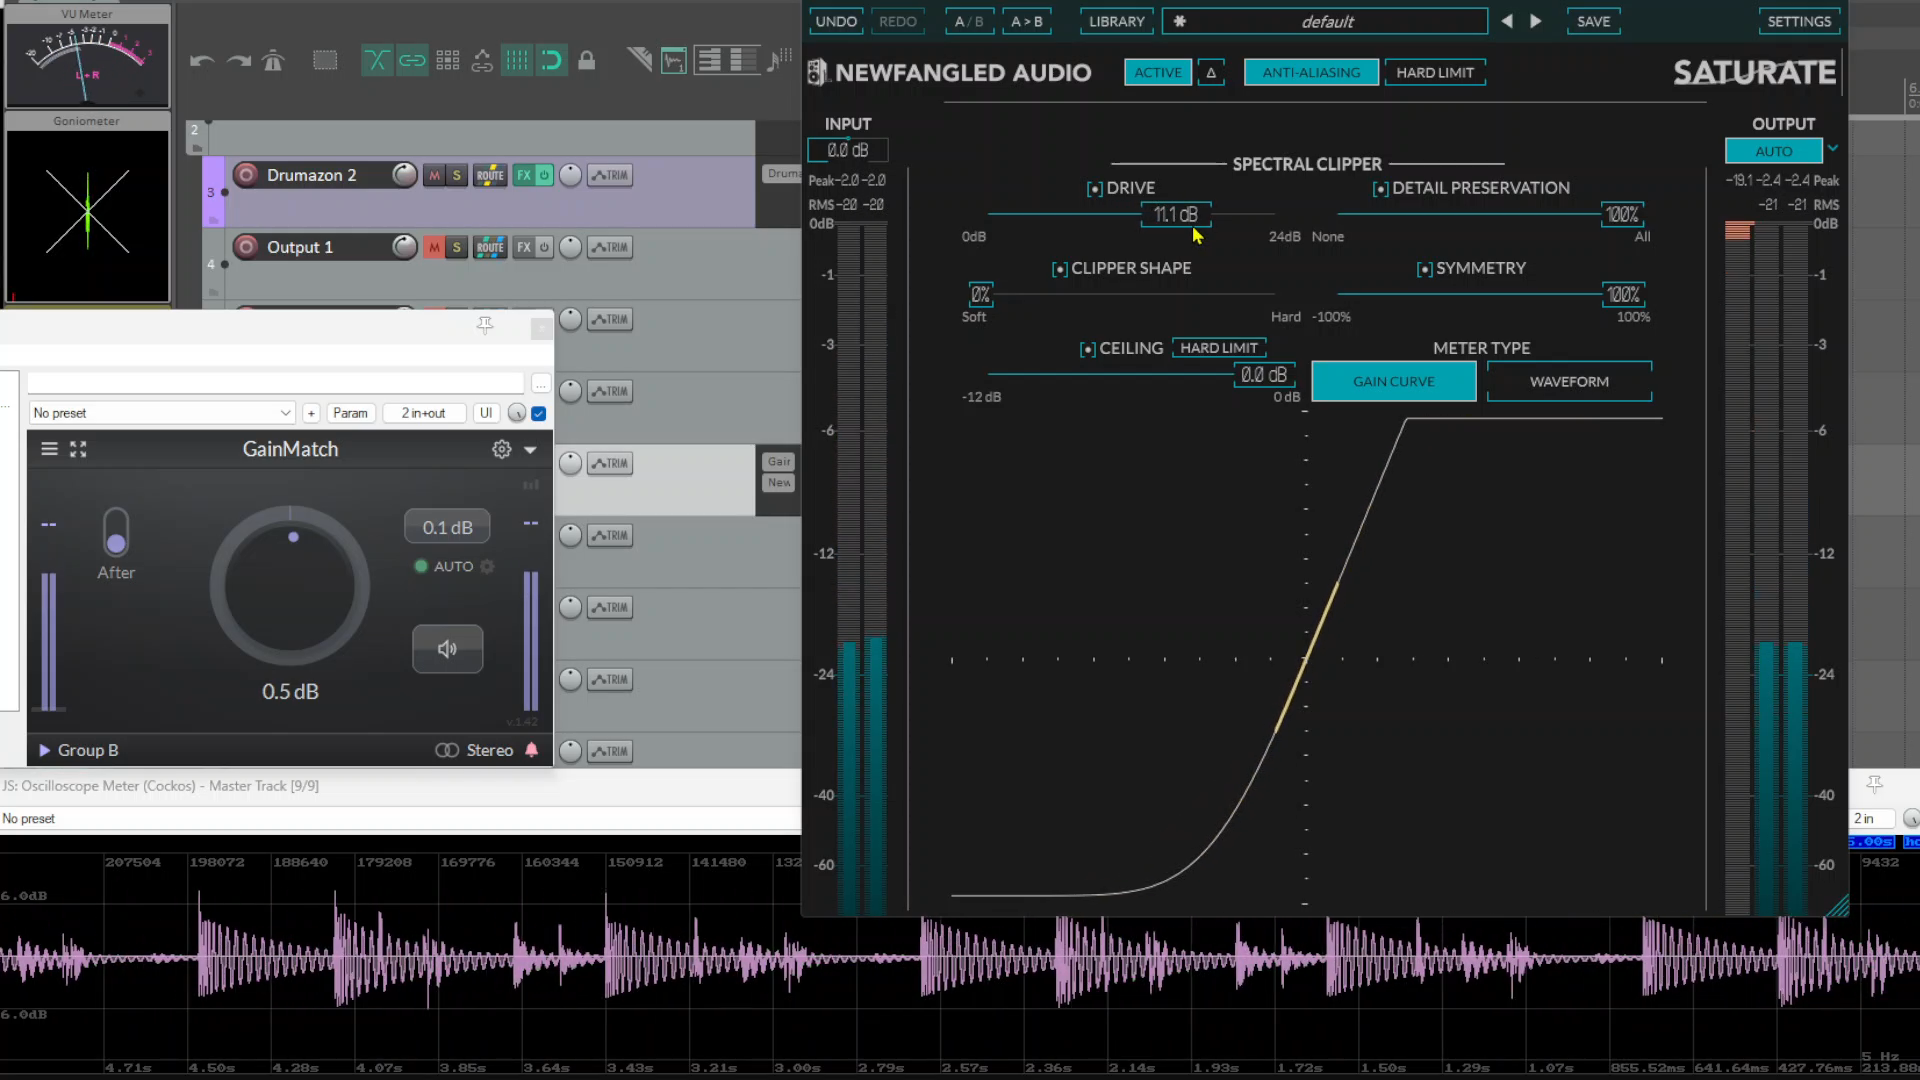
Task: Open the No preset dropdown
Action: tap(162, 413)
